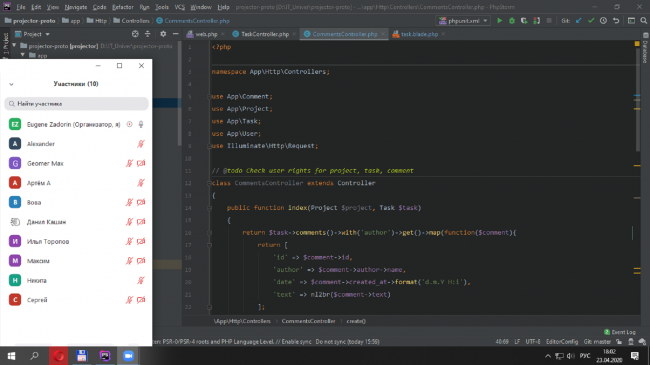Toggle Артём А microphone icon
Image resolution: width=650 pixels, height=365 pixels.
141,183
